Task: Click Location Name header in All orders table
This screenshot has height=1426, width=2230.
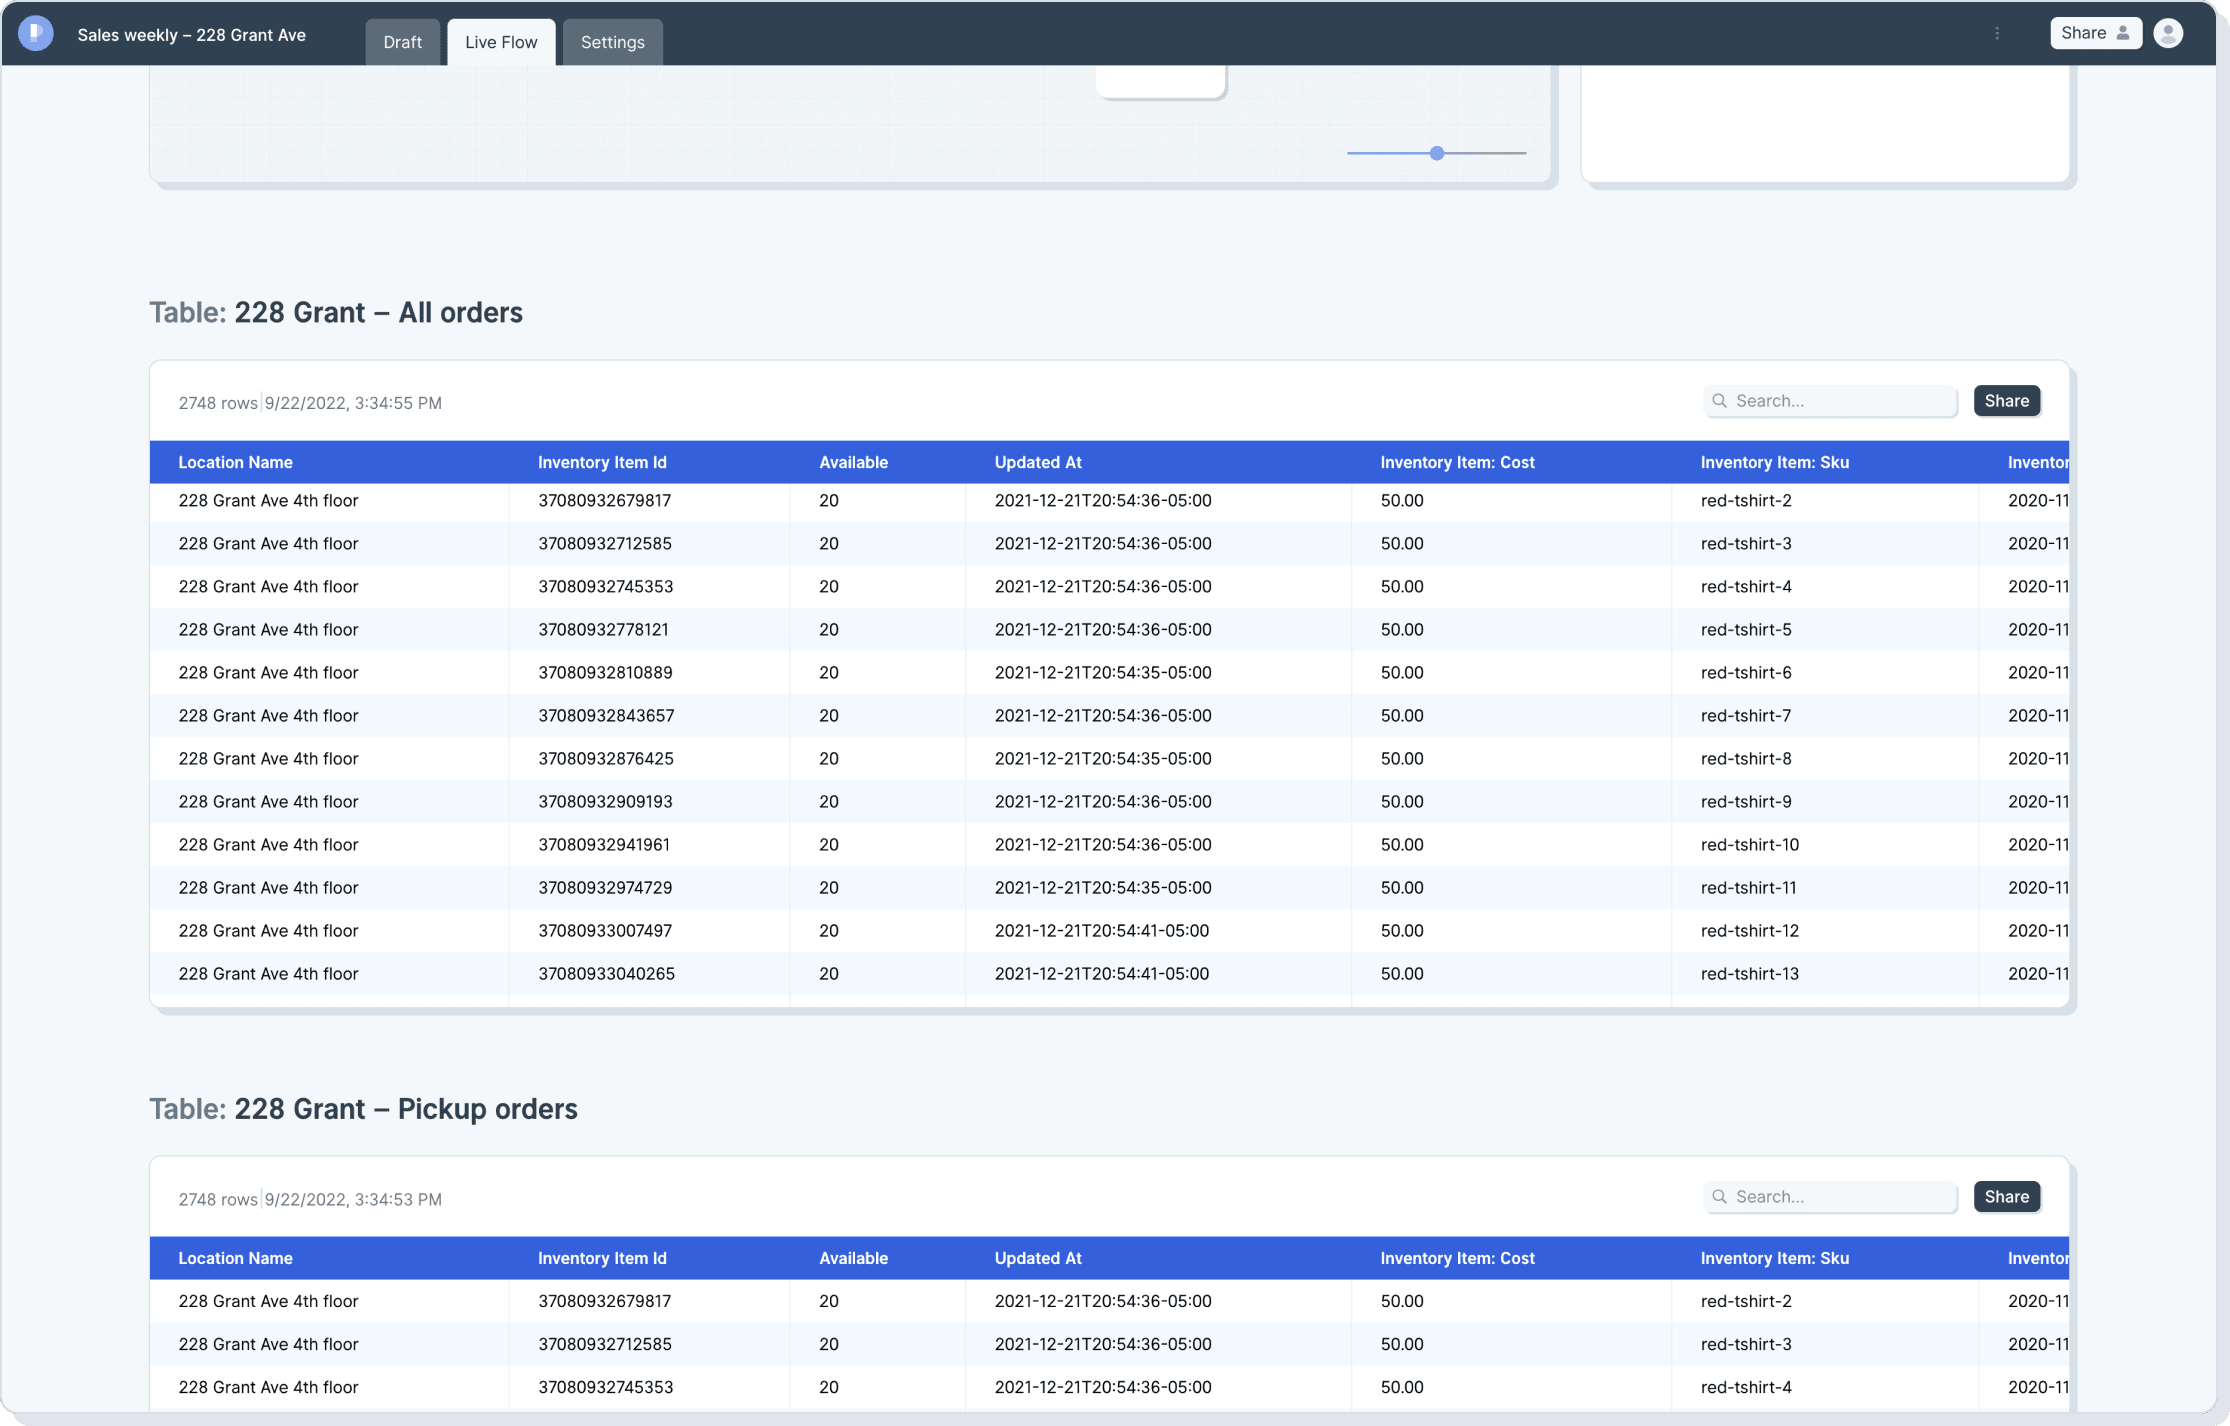Action: click(x=235, y=462)
